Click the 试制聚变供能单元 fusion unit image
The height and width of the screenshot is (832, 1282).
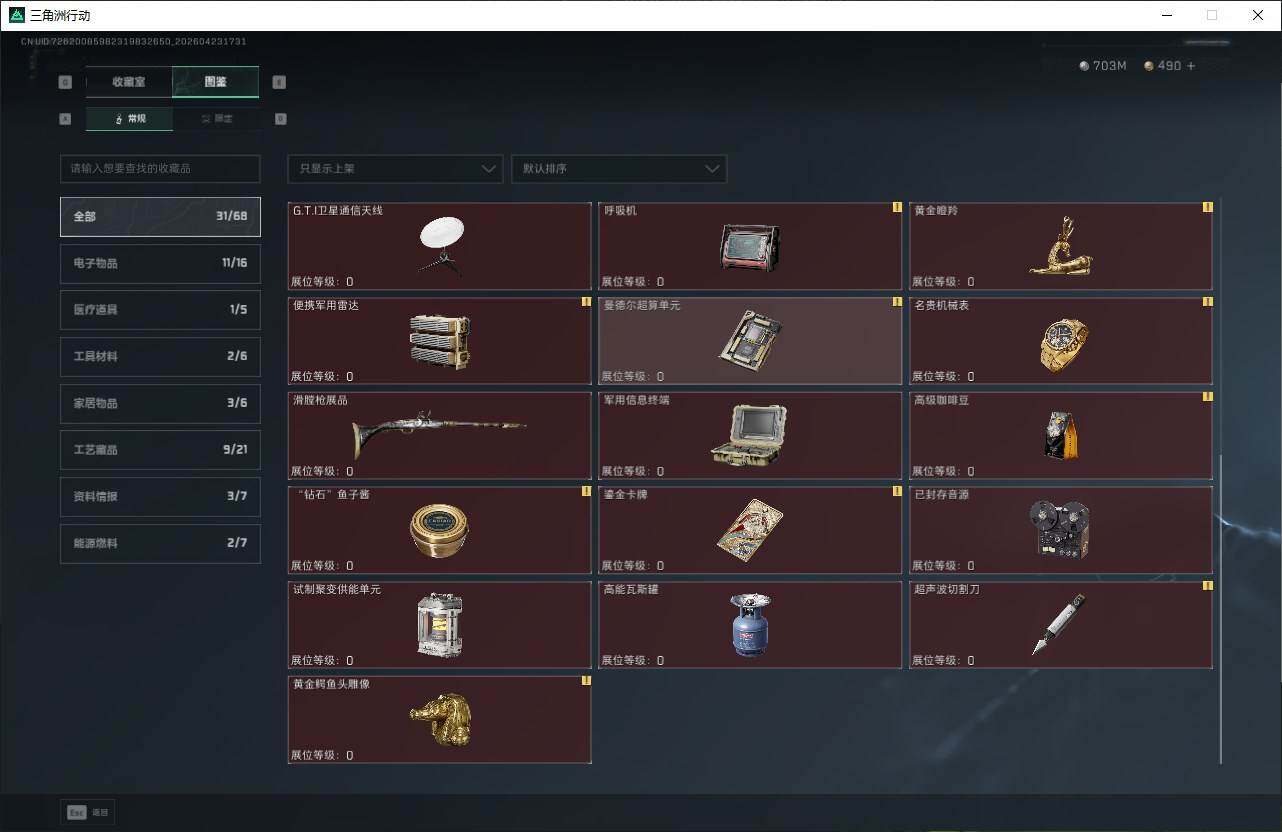click(x=440, y=625)
